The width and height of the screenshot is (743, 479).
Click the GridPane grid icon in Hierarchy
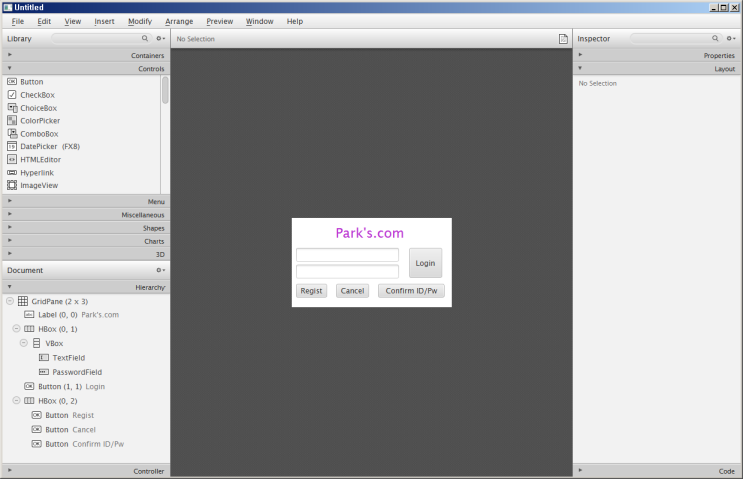23,301
